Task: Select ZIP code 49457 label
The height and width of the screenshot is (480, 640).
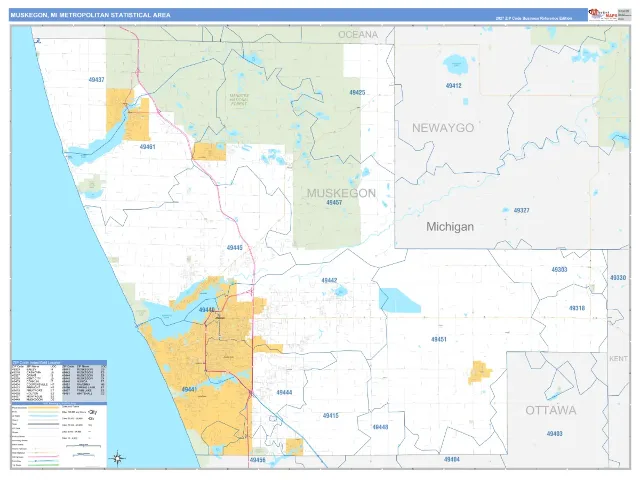Action: [x=334, y=202]
